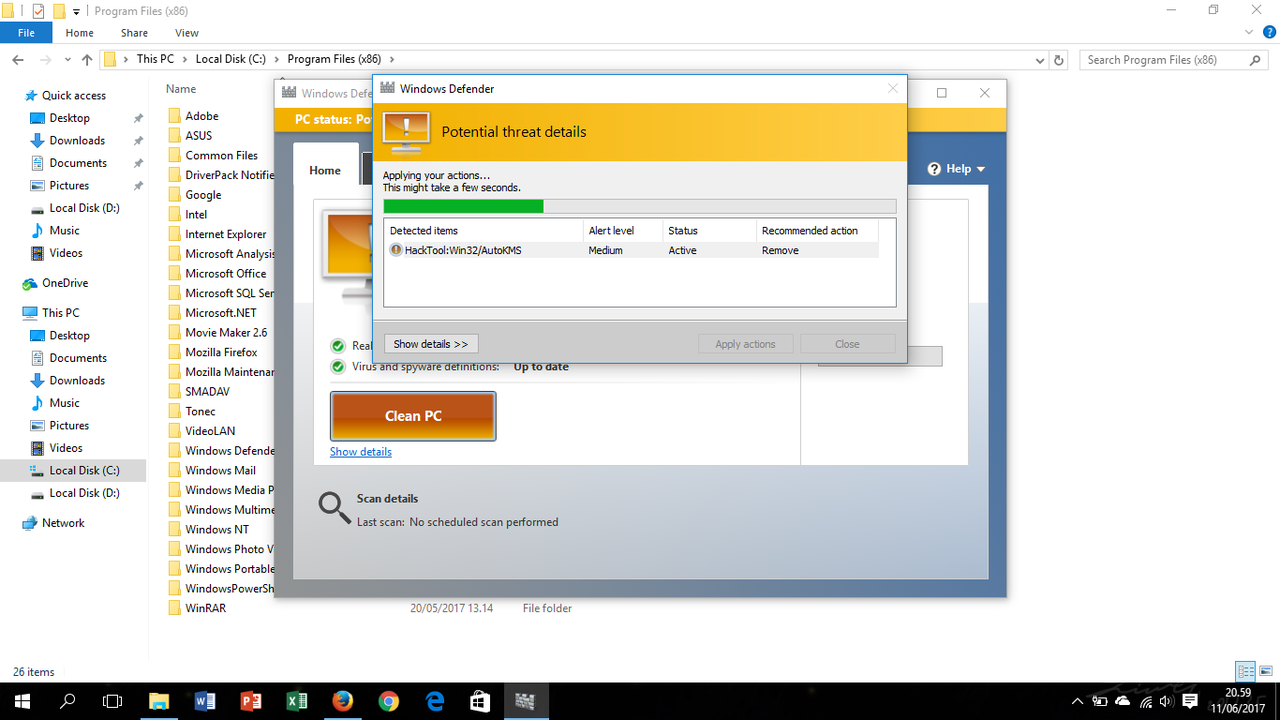Open Customize Quick Access Toolbar dropdown arrow
Screen dimensions: 1280x720
77,12
